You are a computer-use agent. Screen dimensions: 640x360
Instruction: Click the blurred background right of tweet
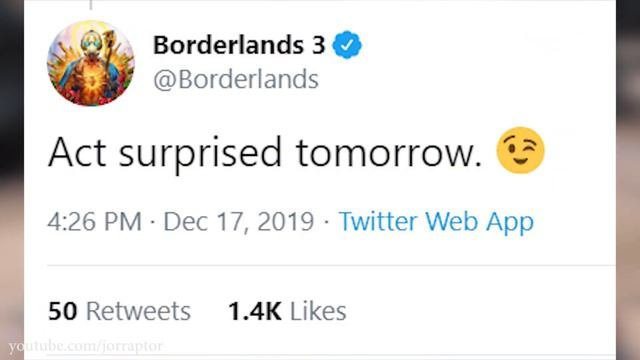click(628, 180)
